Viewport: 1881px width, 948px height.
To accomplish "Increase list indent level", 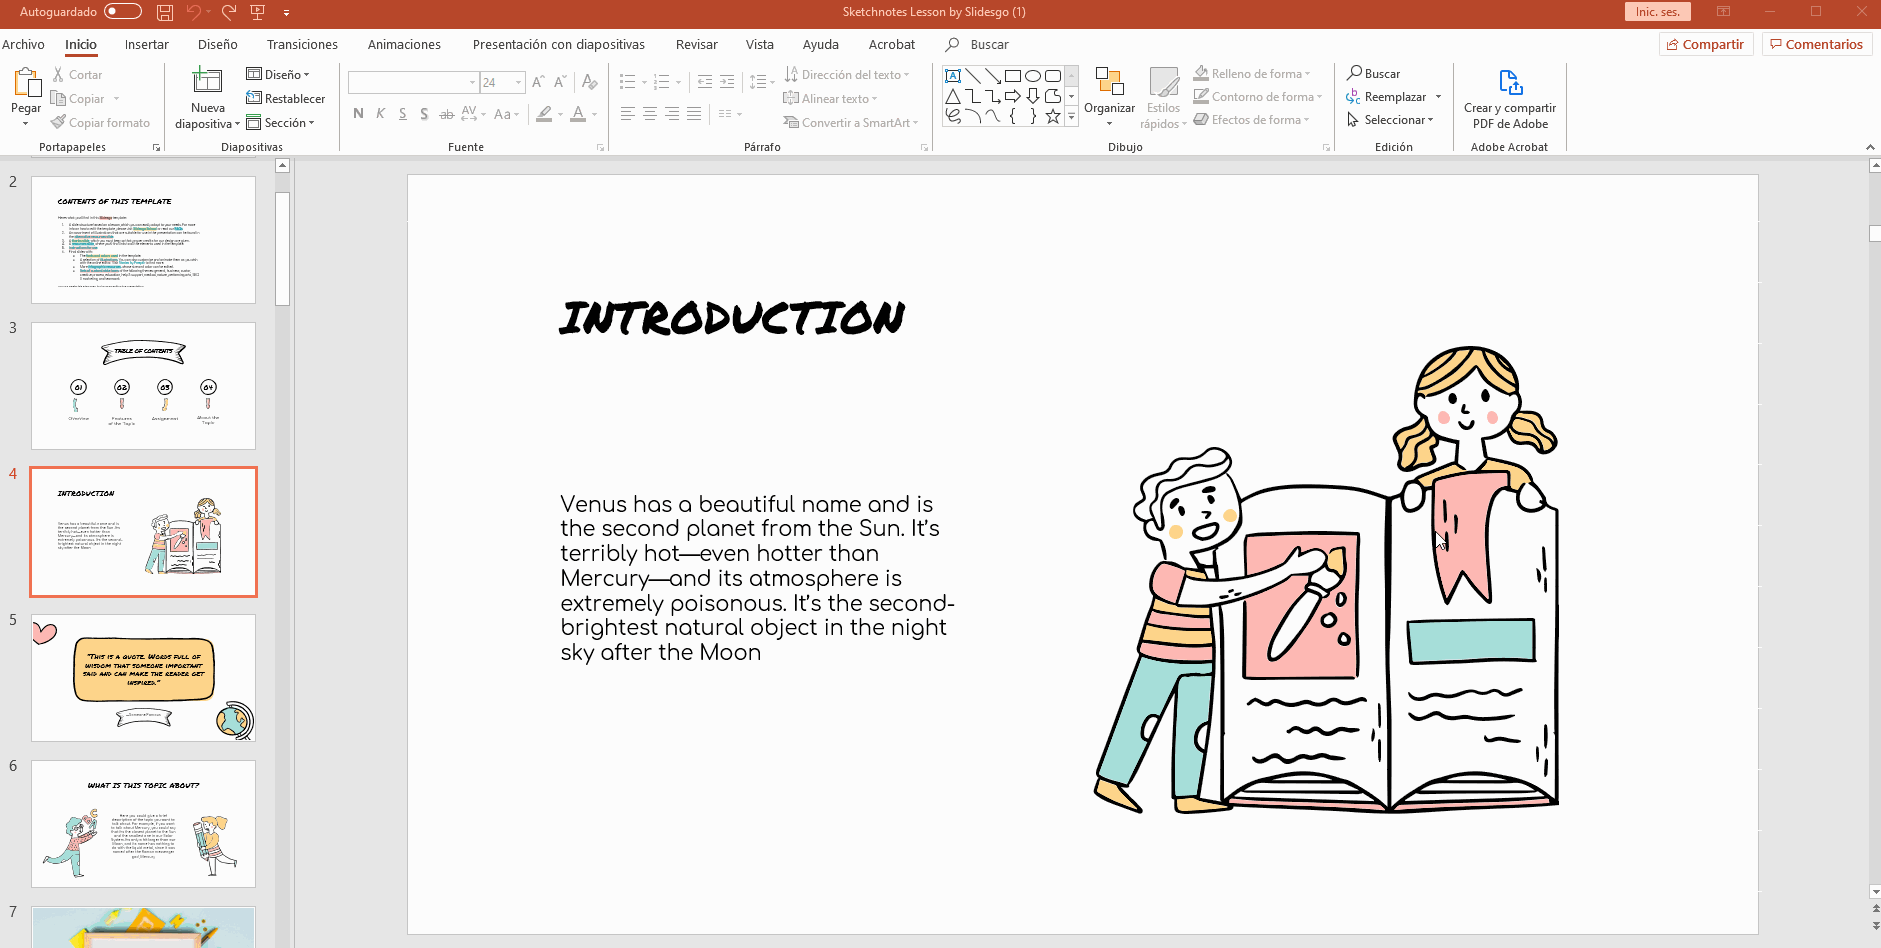I will 727,82.
